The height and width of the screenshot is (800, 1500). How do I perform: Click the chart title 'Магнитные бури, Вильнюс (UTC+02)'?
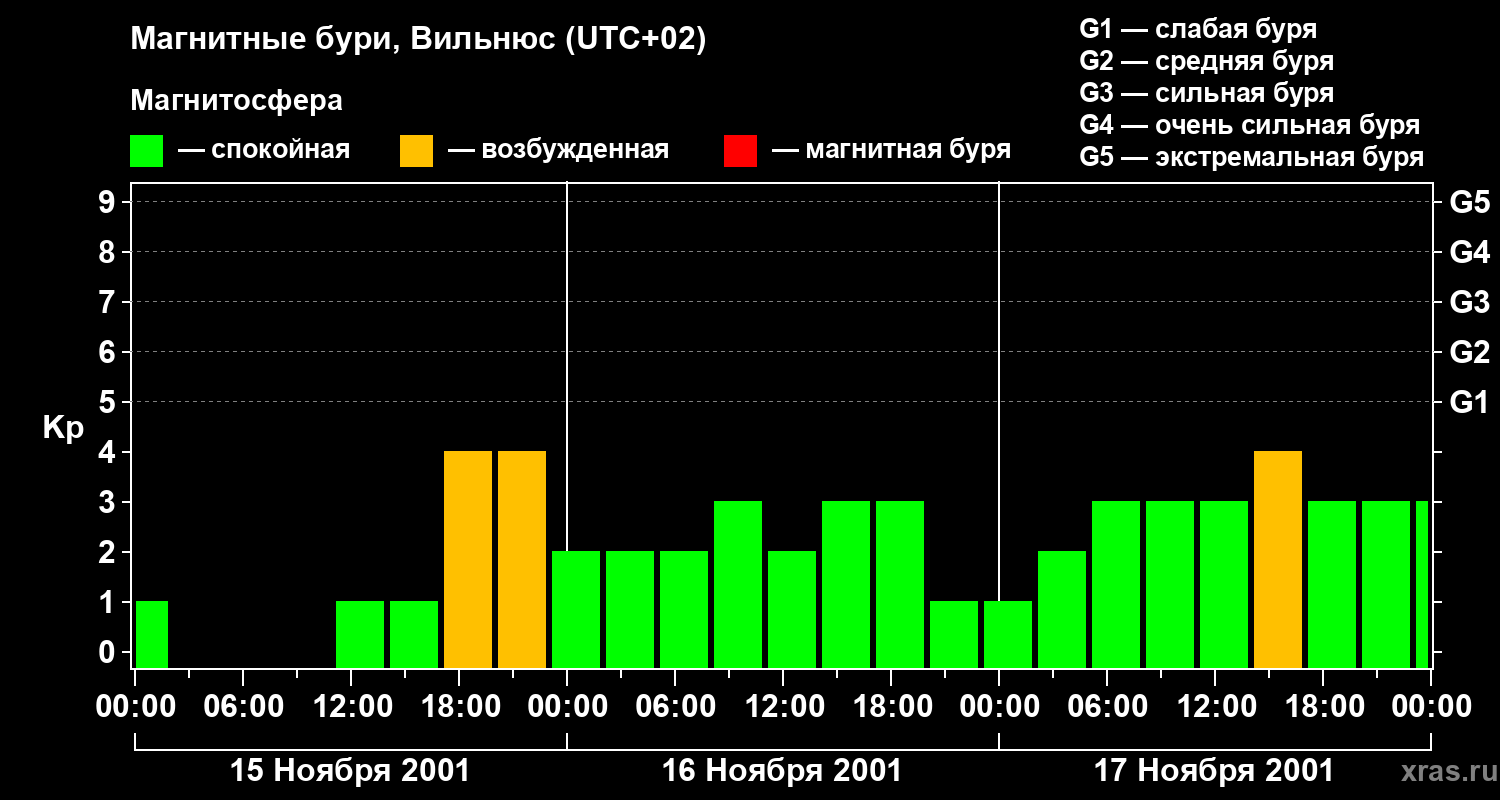tap(419, 40)
